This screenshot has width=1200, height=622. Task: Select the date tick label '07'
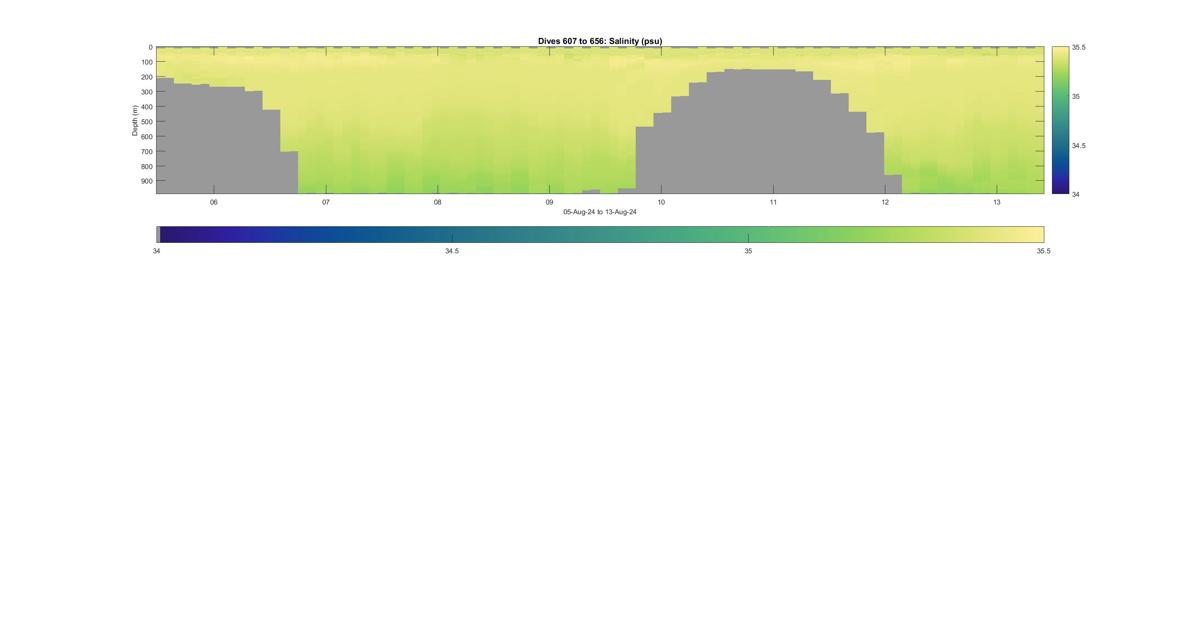click(325, 202)
